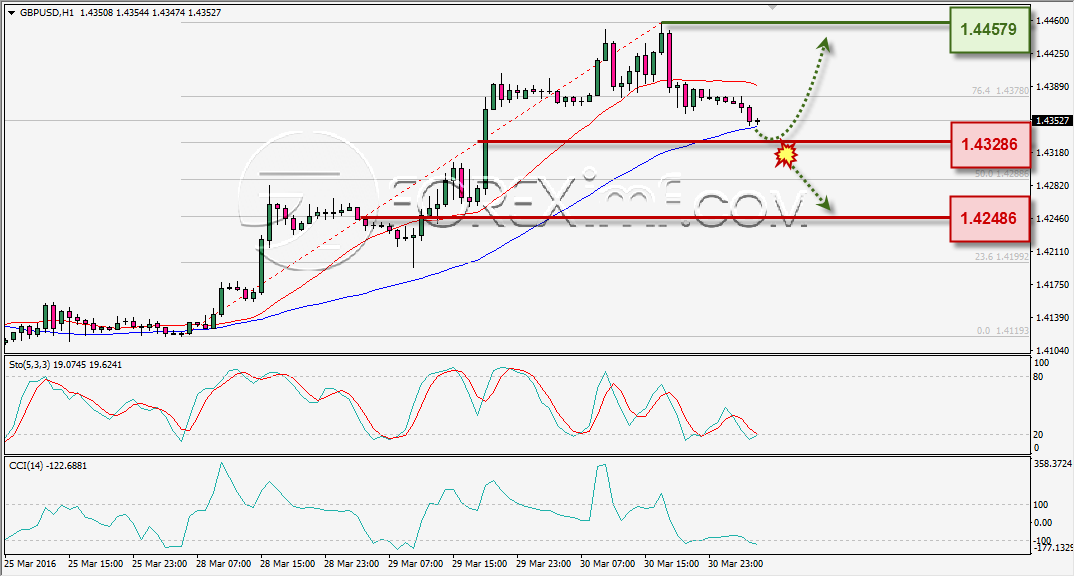Click the stochastic scale value 80
Viewport: 1075px width, 577px height.
tap(1038, 377)
